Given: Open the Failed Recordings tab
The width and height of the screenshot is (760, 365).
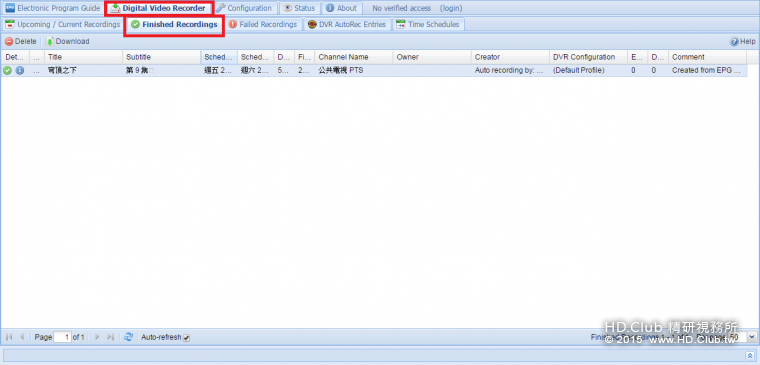Looking at the screenshot, I should point(263,24).
